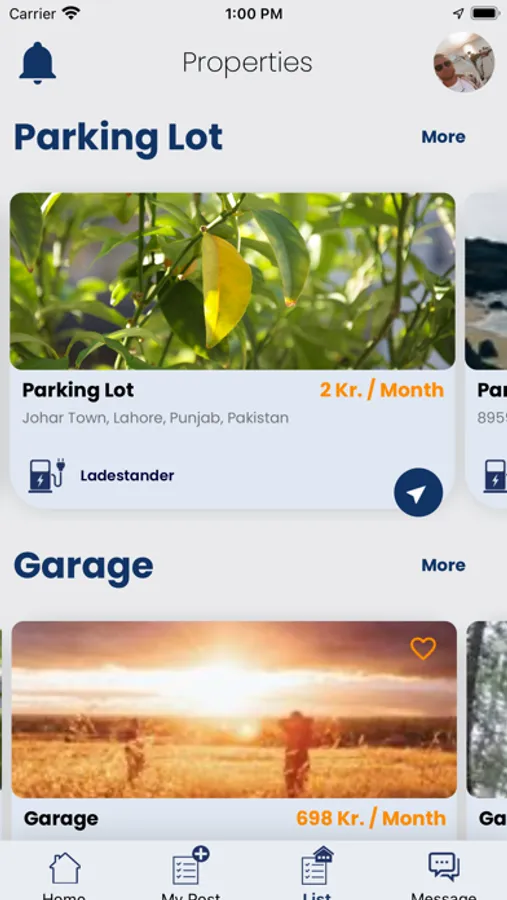Open the next Parking Lot card's beach photo
The image size is (507, 900).
pos(486,281)
